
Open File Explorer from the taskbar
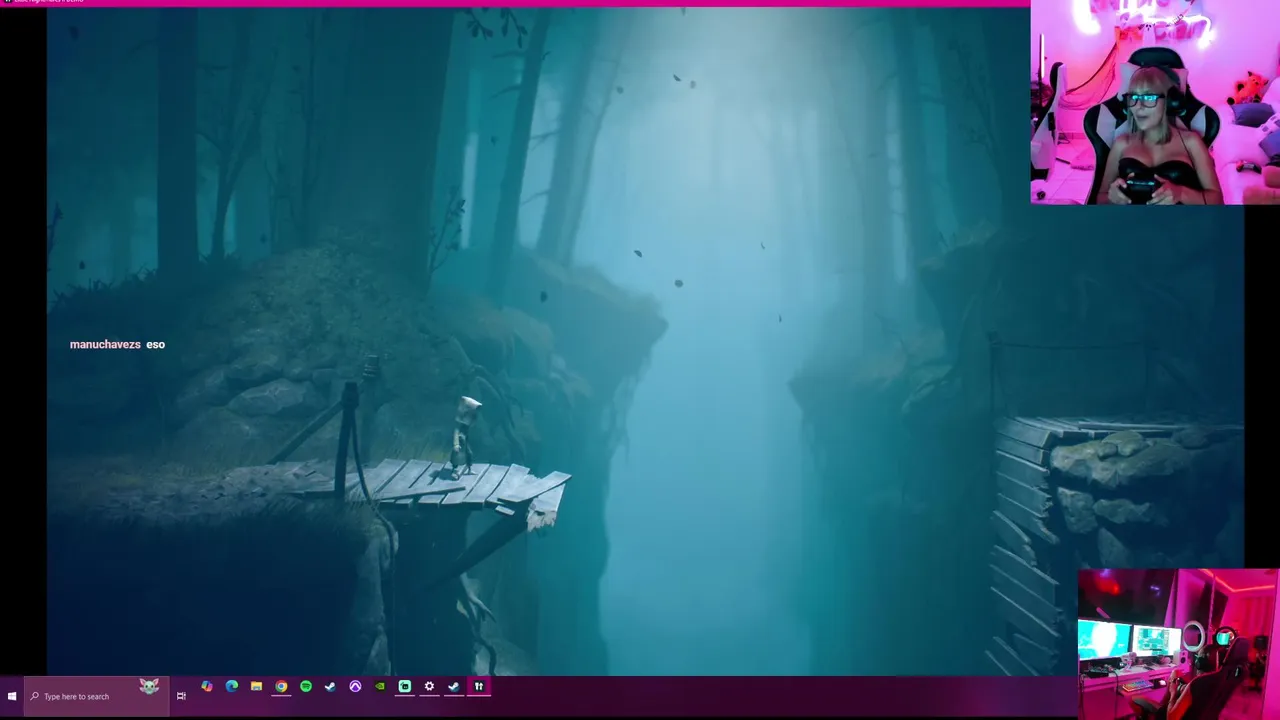click(257, 687)
